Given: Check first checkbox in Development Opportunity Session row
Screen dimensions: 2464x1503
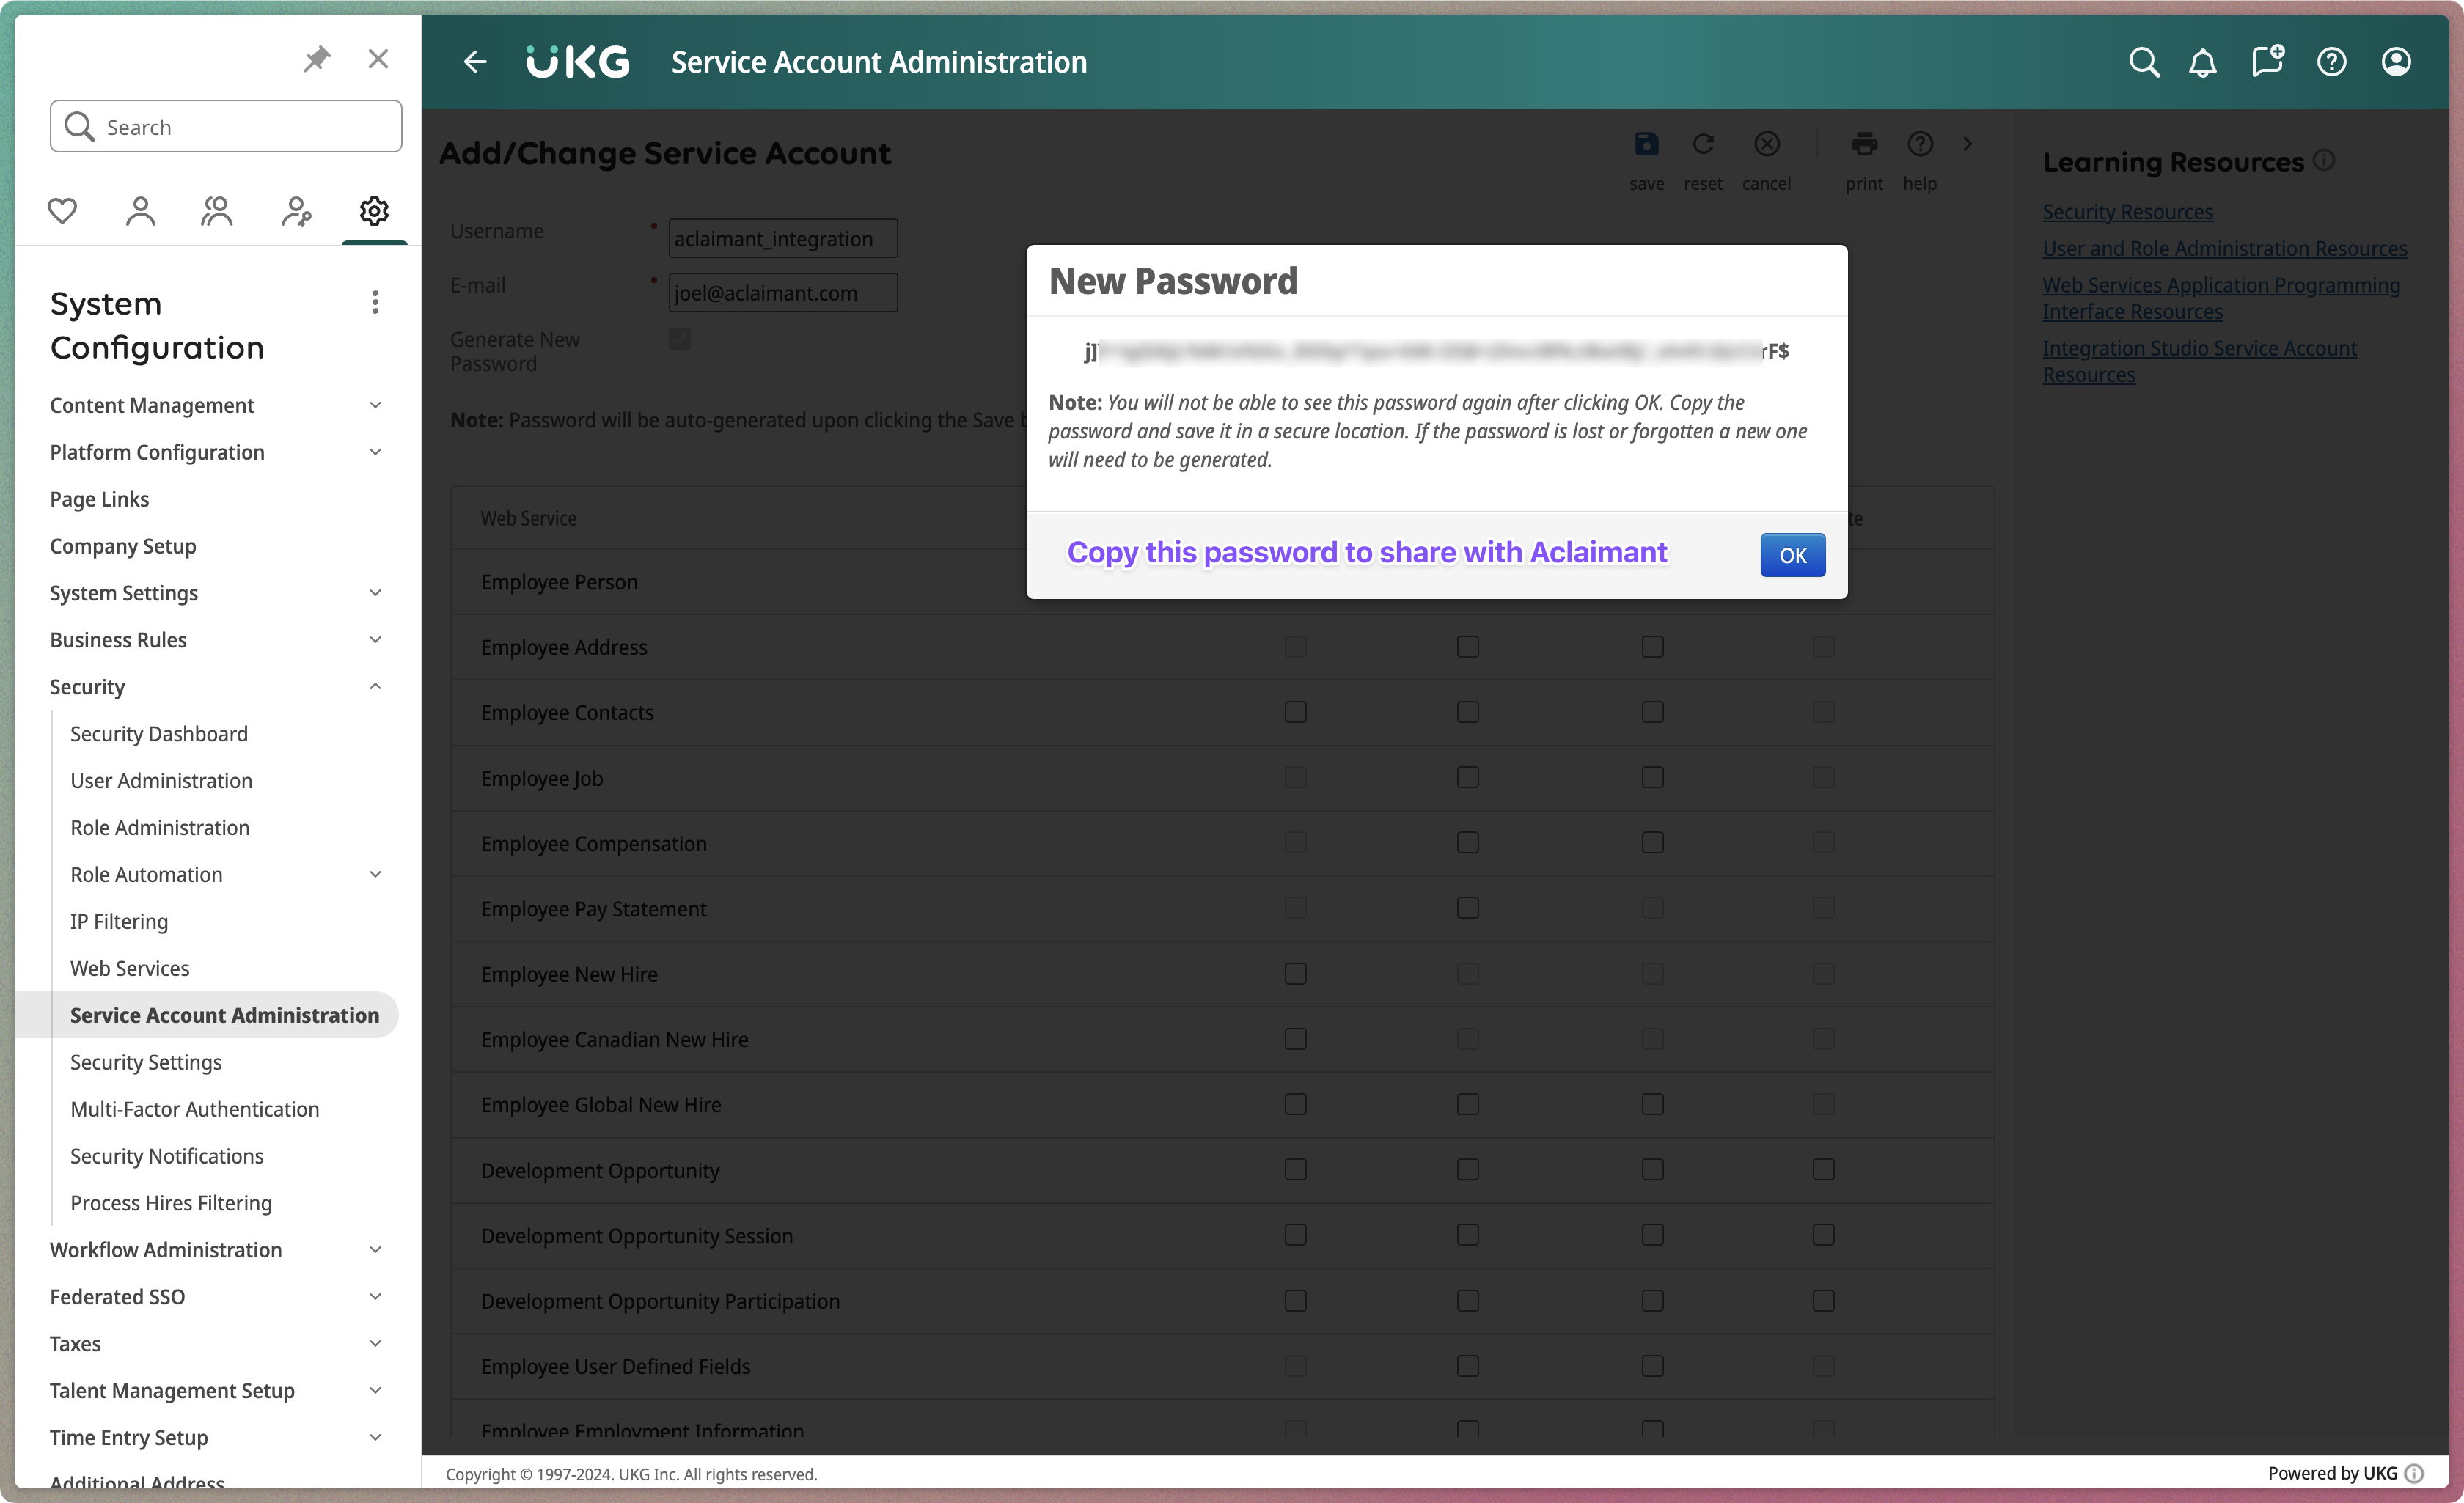Looking at the screenshot, I should coord(1296,1235).
